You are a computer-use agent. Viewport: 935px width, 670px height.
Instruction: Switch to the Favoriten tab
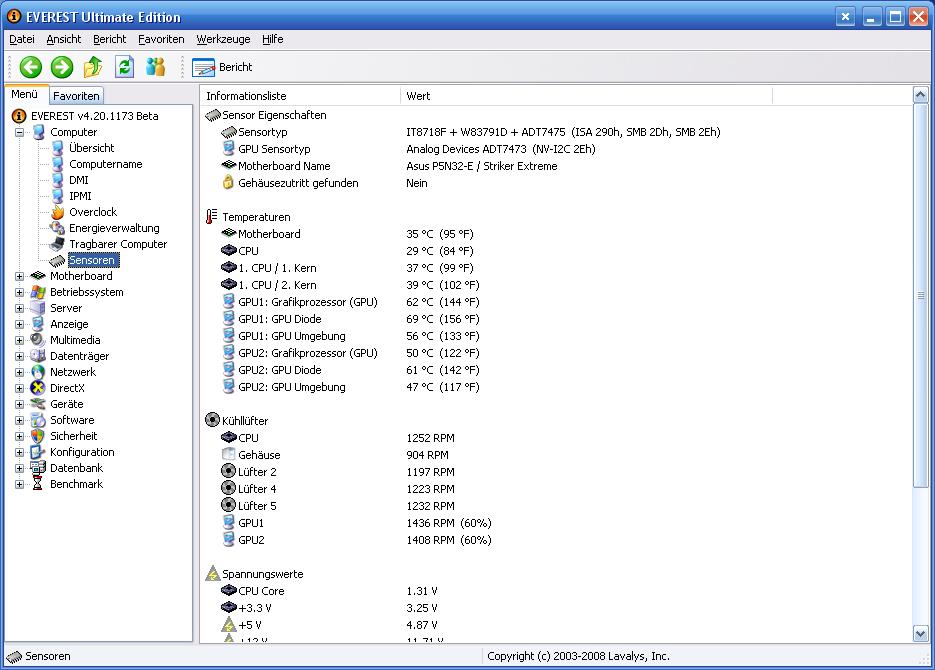pyautogui.click(x=76, y=96)
